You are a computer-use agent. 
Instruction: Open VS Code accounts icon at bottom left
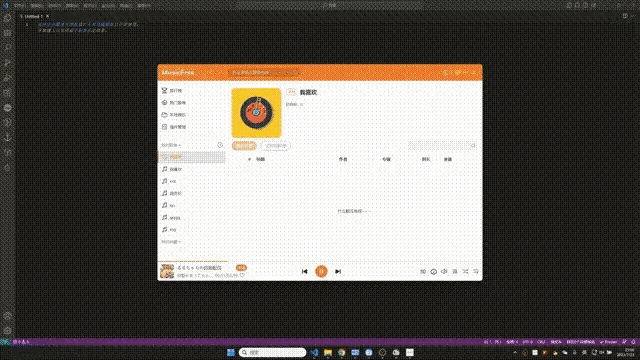(x=7, y=316)
